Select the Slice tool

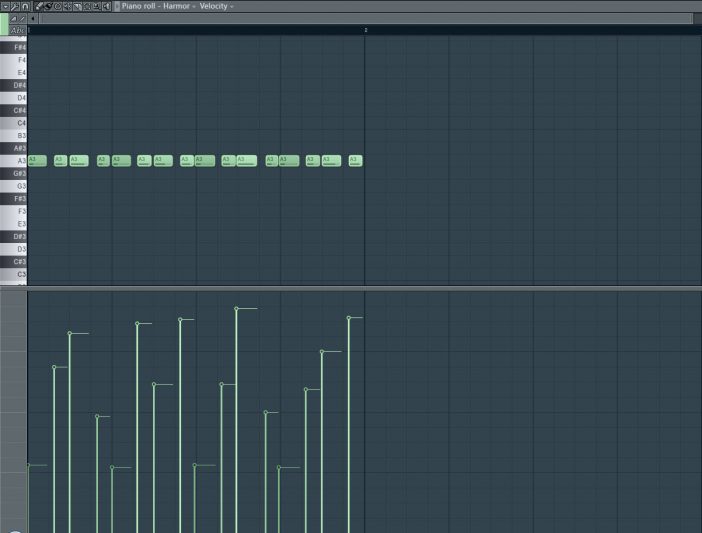[x=77, y=6]
